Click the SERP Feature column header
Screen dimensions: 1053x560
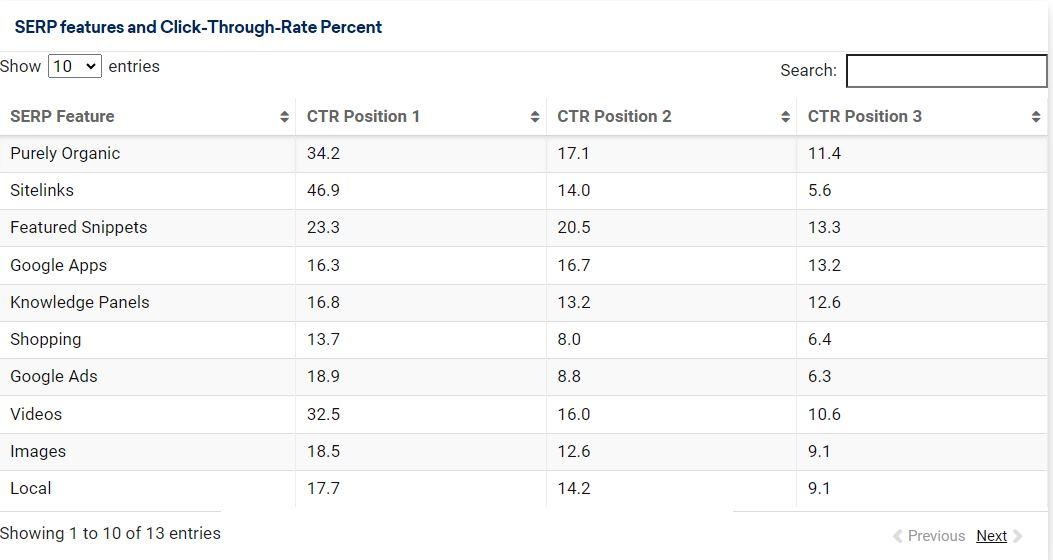(x=62, y=116)
